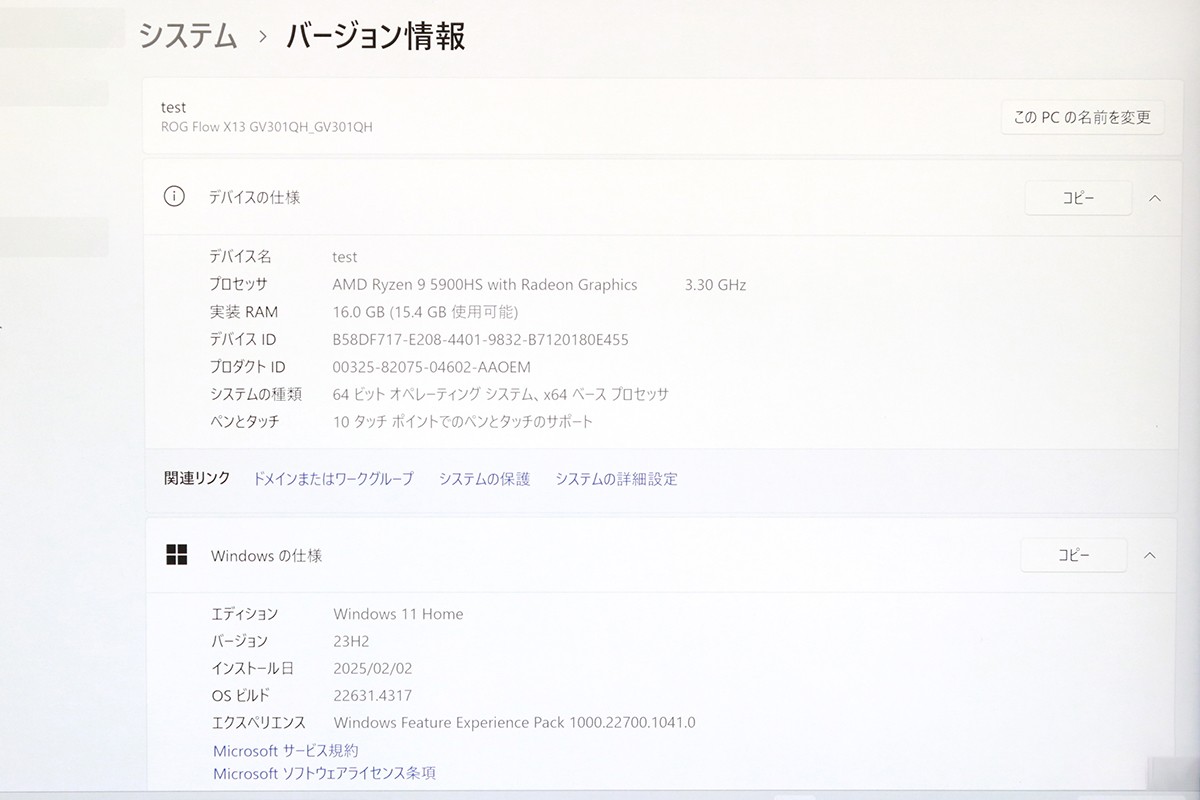Viewport: 1200px width, 800px height.
Task: Click the この PC の名前を変更 button
Action: [x=1082, y=117]
